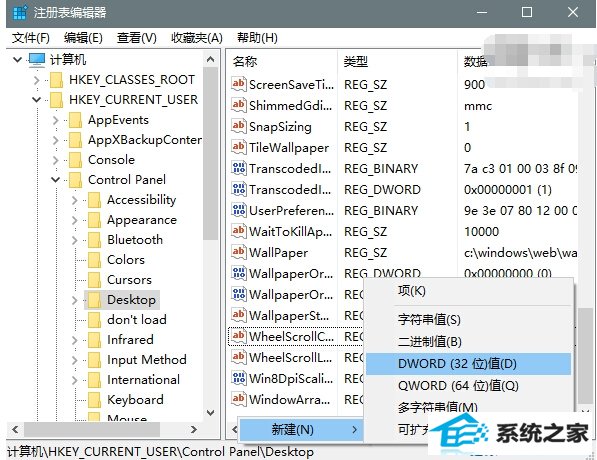Open the 收藏夹(A) menu
The height and width of the screenshot is (460, 597).
196,38
